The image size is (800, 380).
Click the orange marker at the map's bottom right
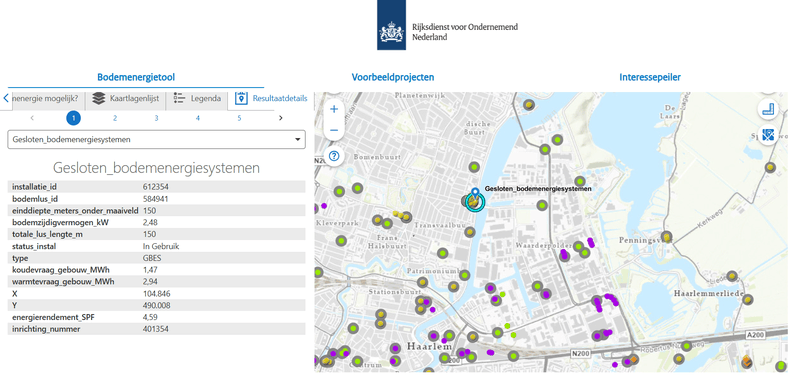pos(746,362)
